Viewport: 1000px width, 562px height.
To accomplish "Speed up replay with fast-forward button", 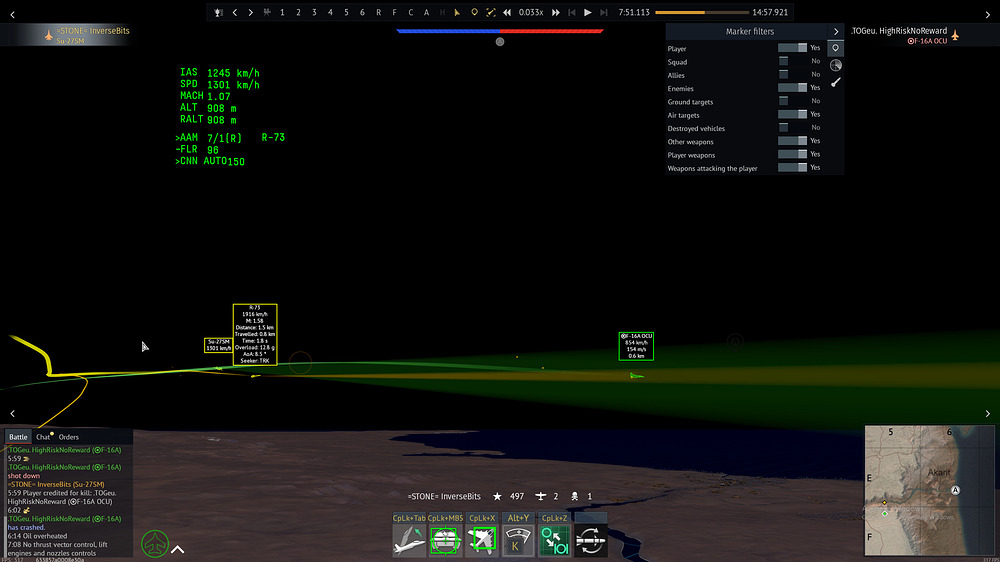I will pos(555,12).
